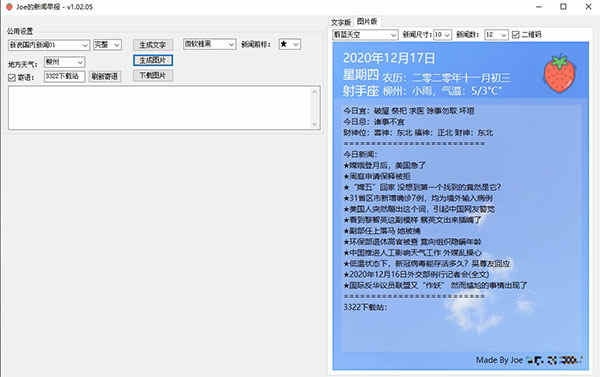The image size is (600, 377).
Task: Click the scrollbar down arrow in the text box
Action: tap(315, 124)
